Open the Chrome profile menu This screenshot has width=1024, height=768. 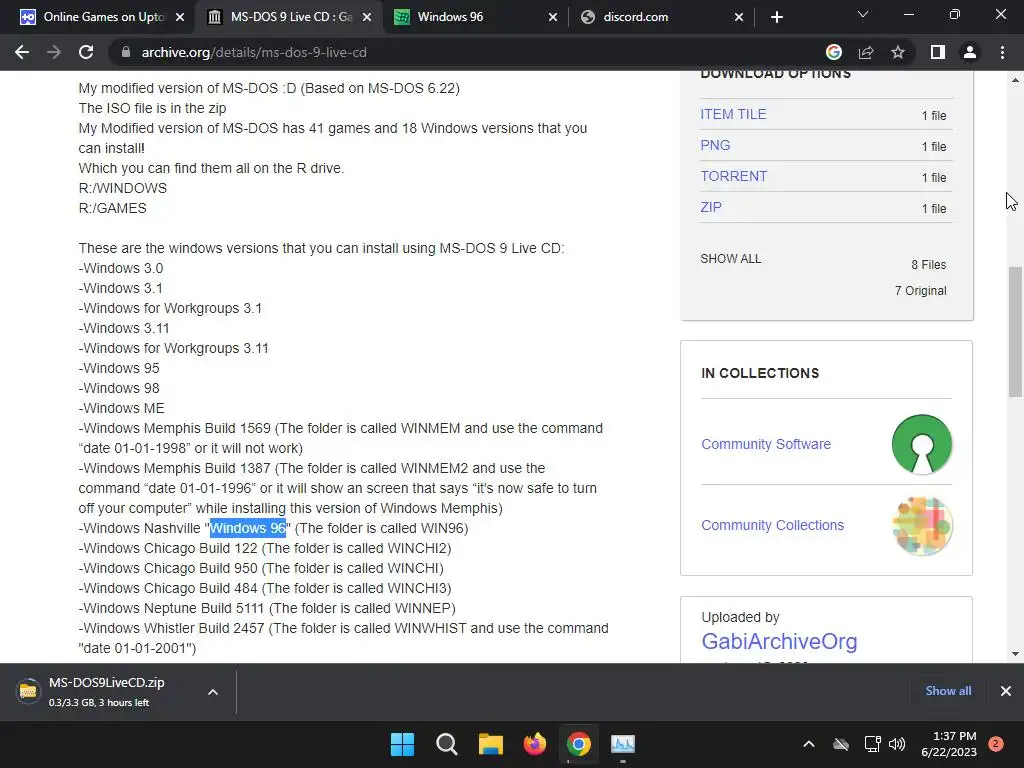point(970,52)
